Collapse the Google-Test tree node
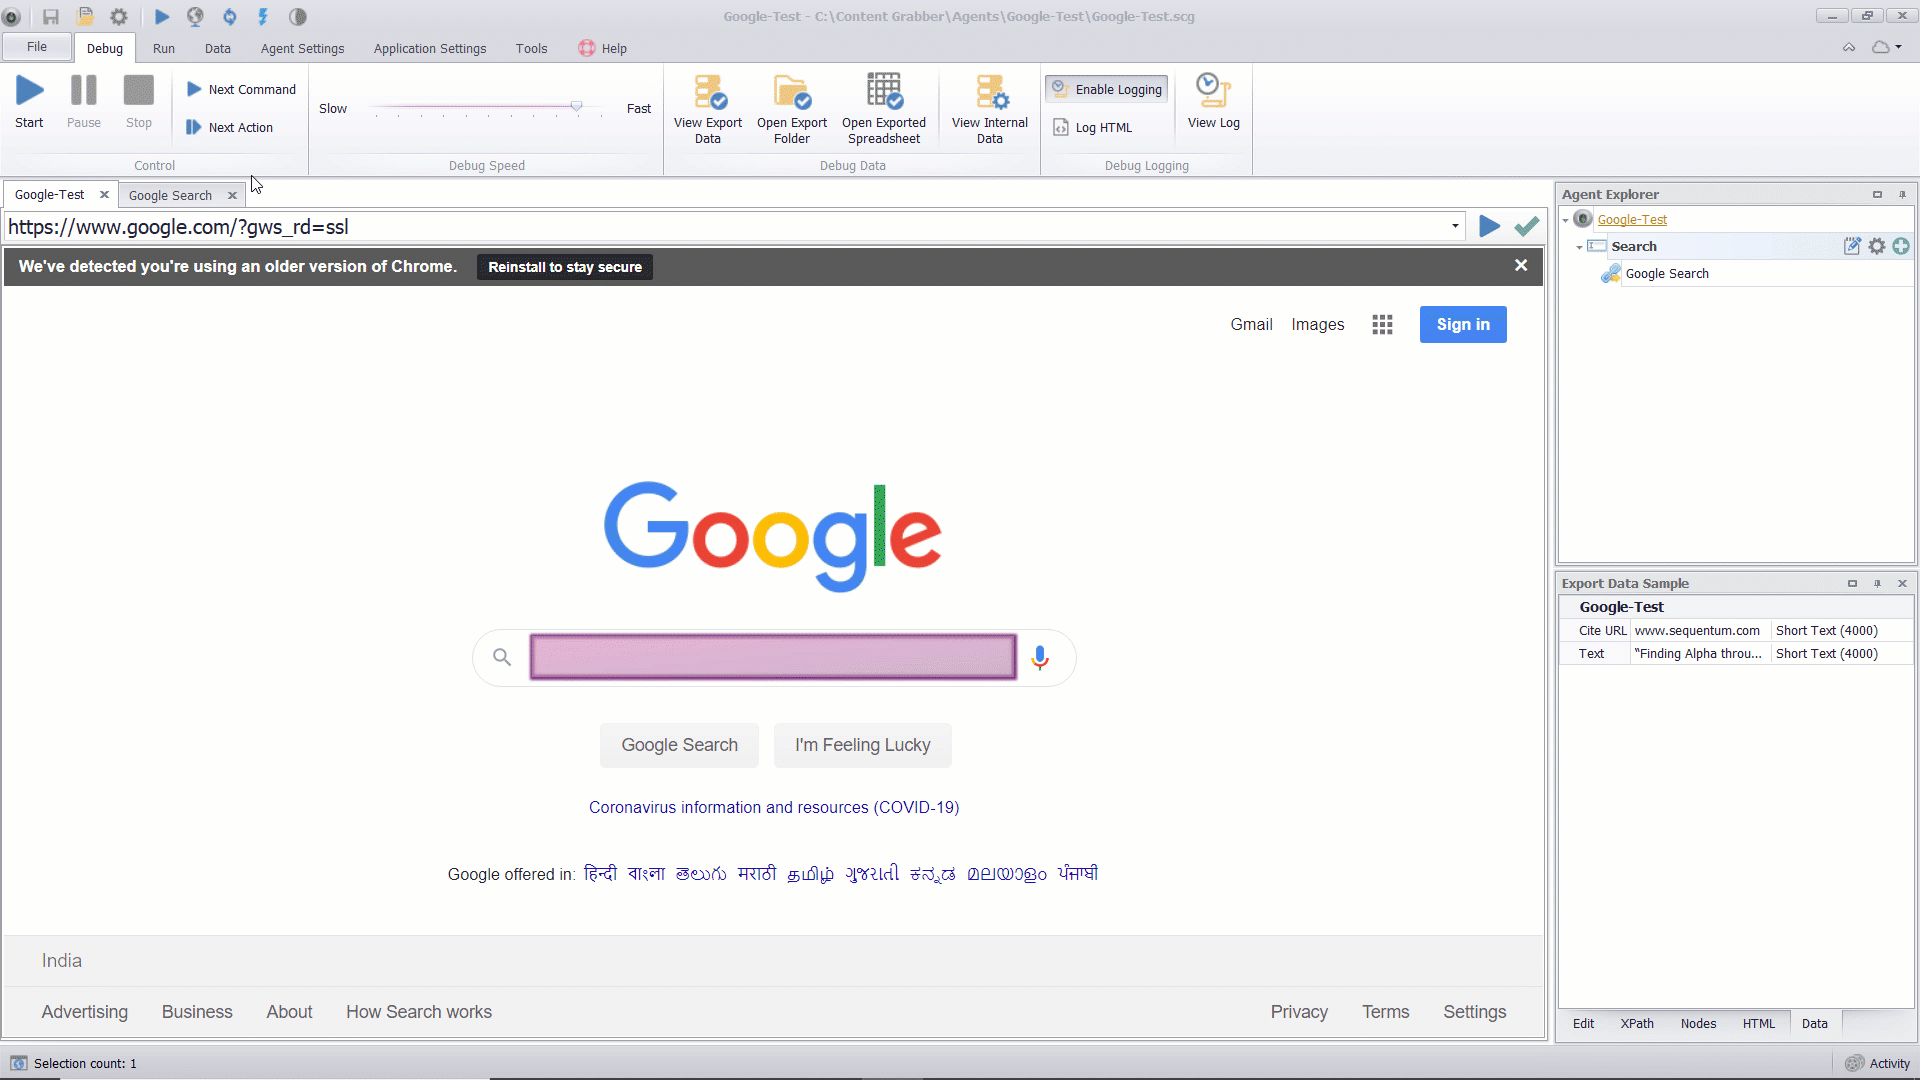This screenshot has width=1920, height=1080. (x=1566, y=220)
